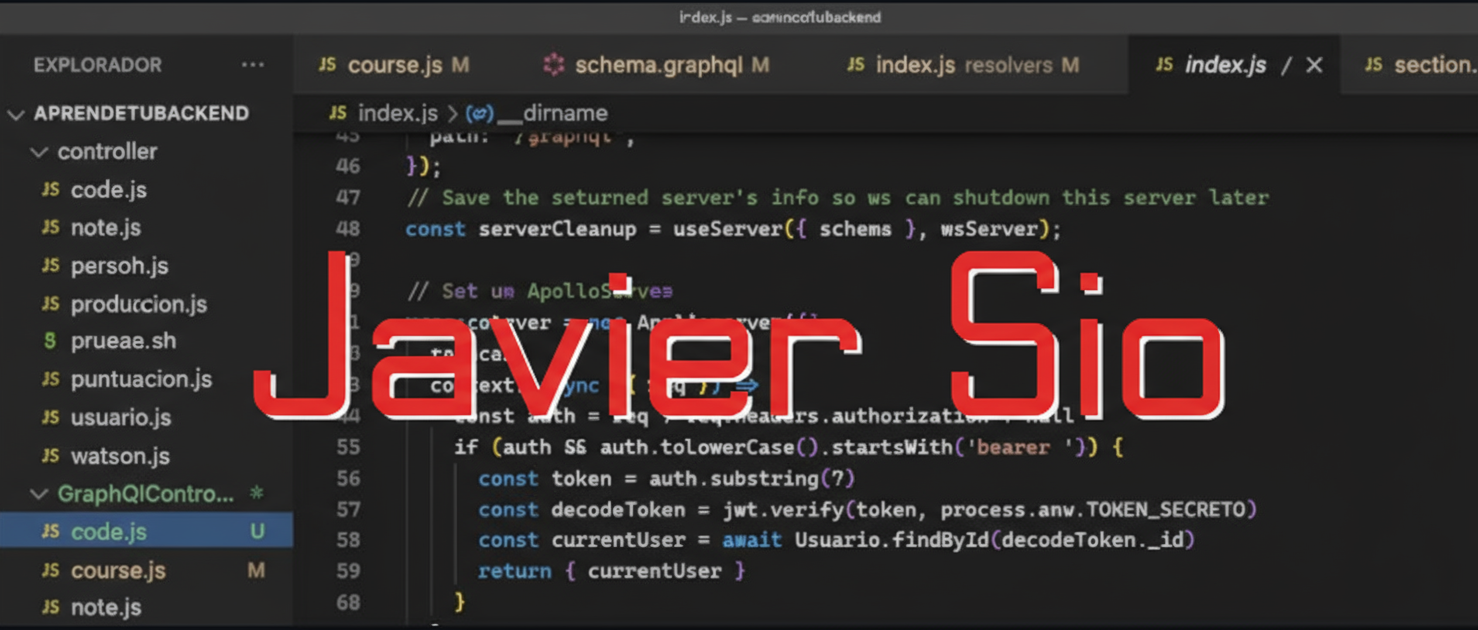
Task: Open watson.js file
Action: pyautogui.click(x=120, y=456)
